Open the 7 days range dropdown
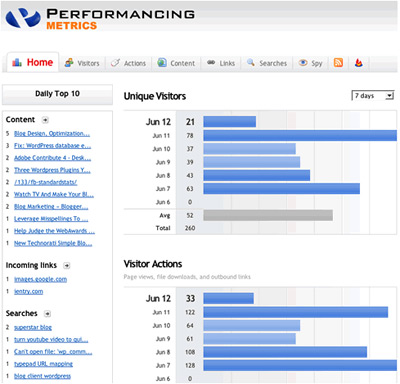This screenshot has width=400, height=384. pos(373,96)
